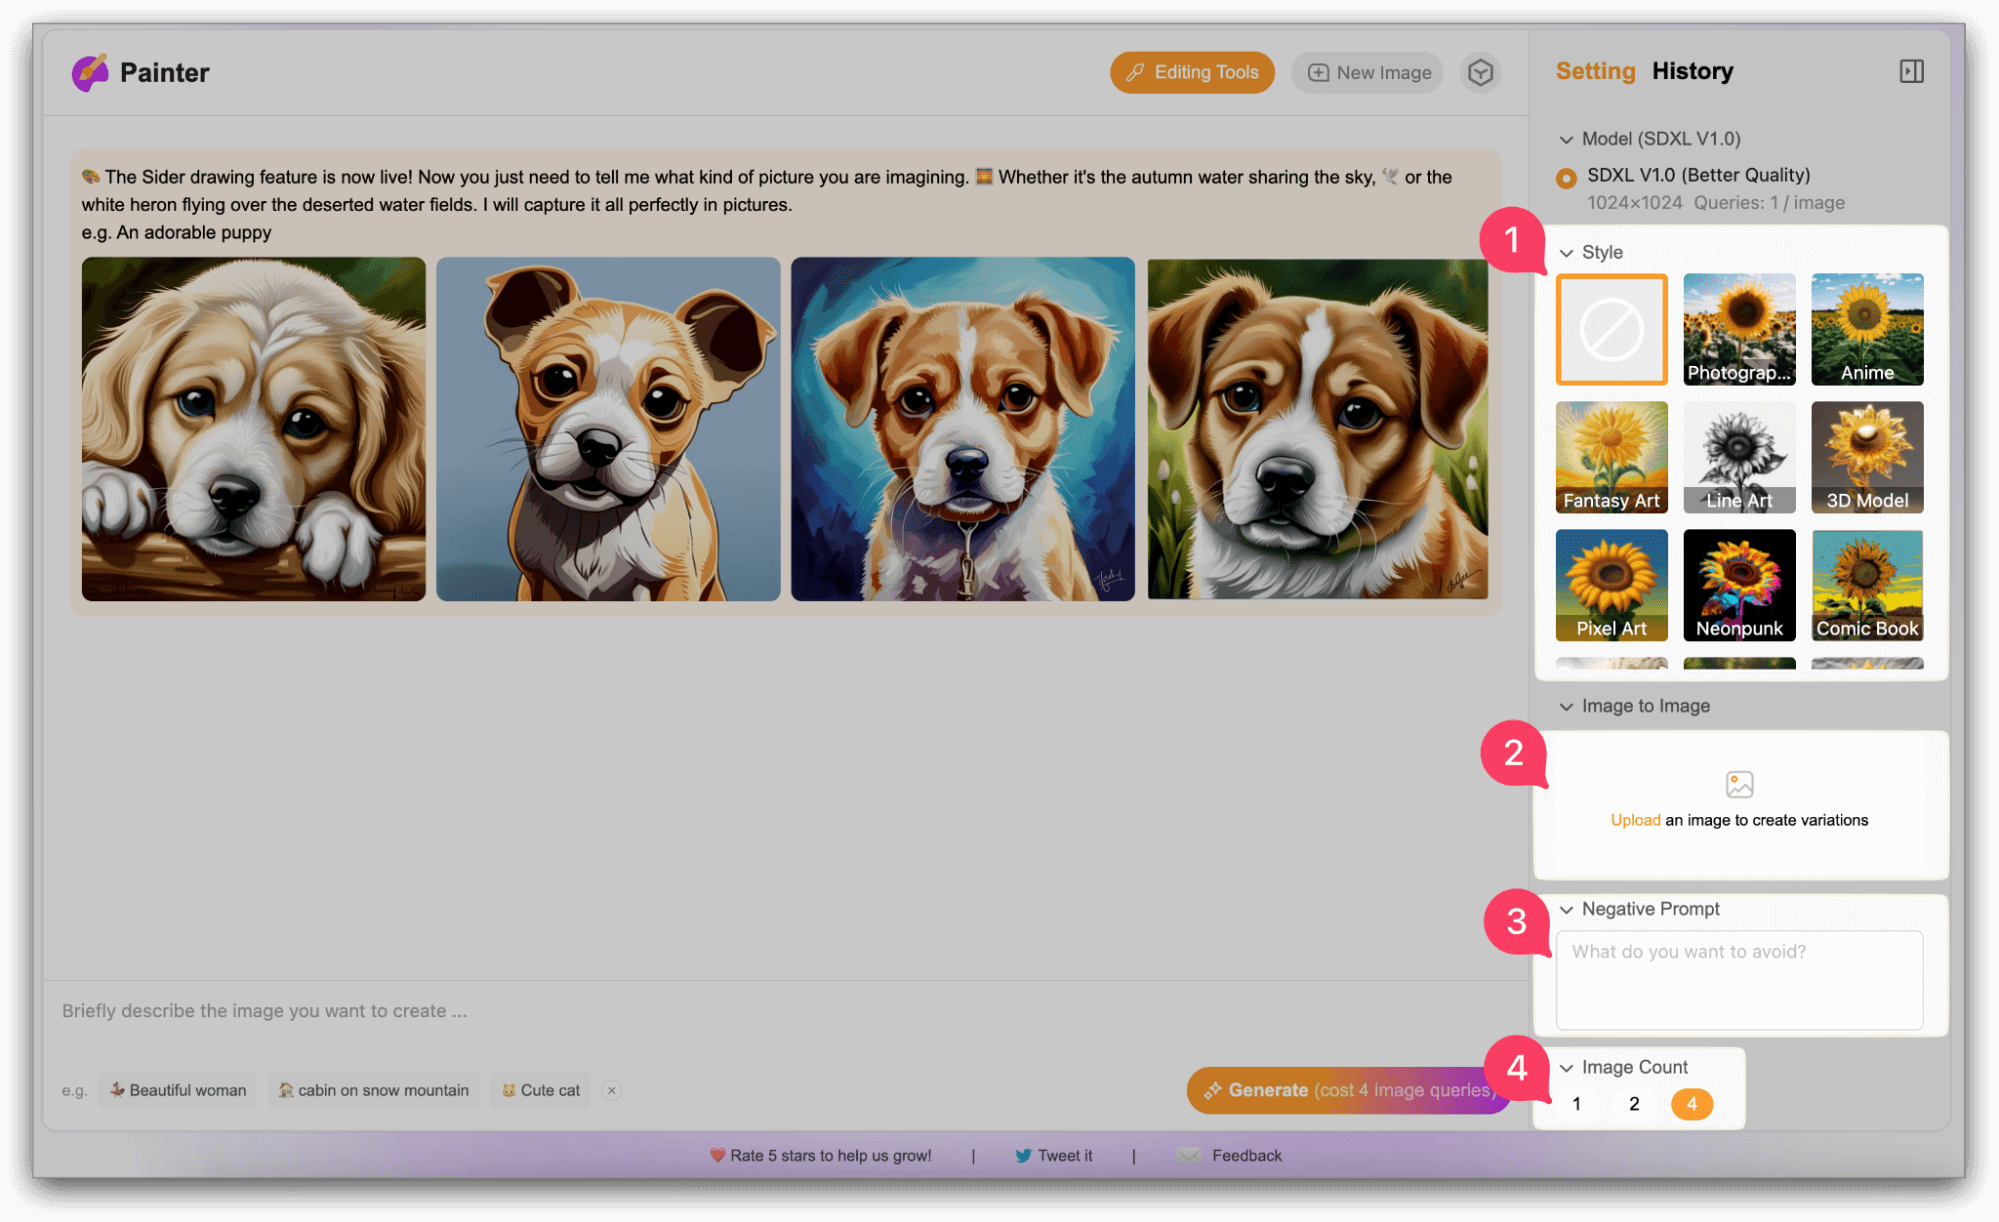Click the Painter logo icon
This screenshot has width=1999, height=1222.
tap(90, 72)
